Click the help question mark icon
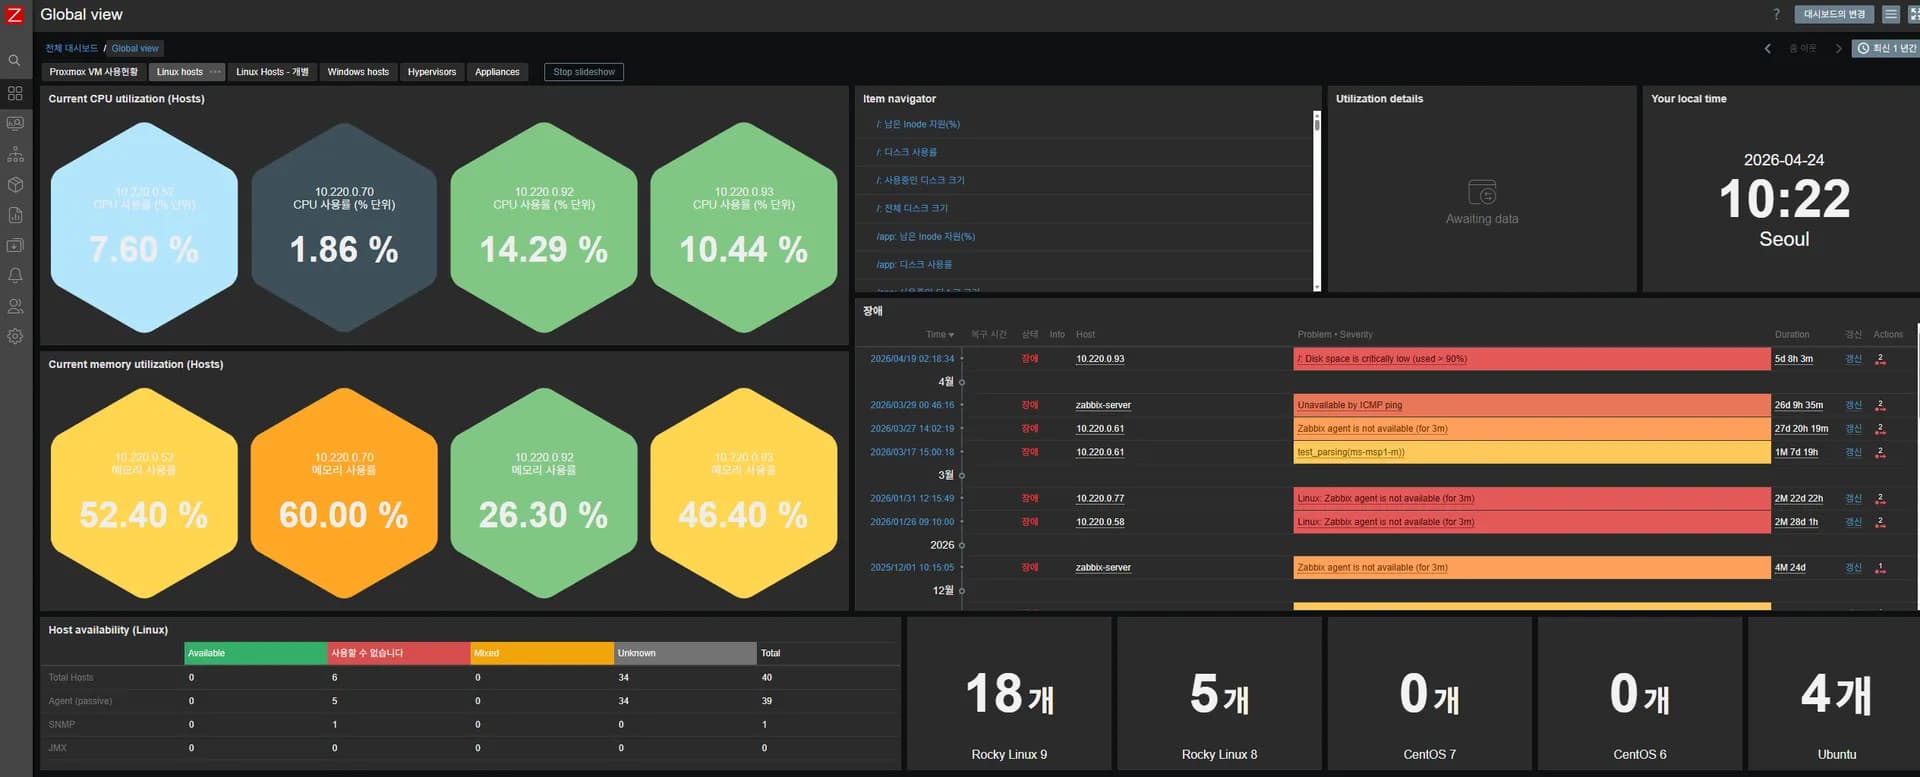The image size is (1920, 777). (1776, 14)
